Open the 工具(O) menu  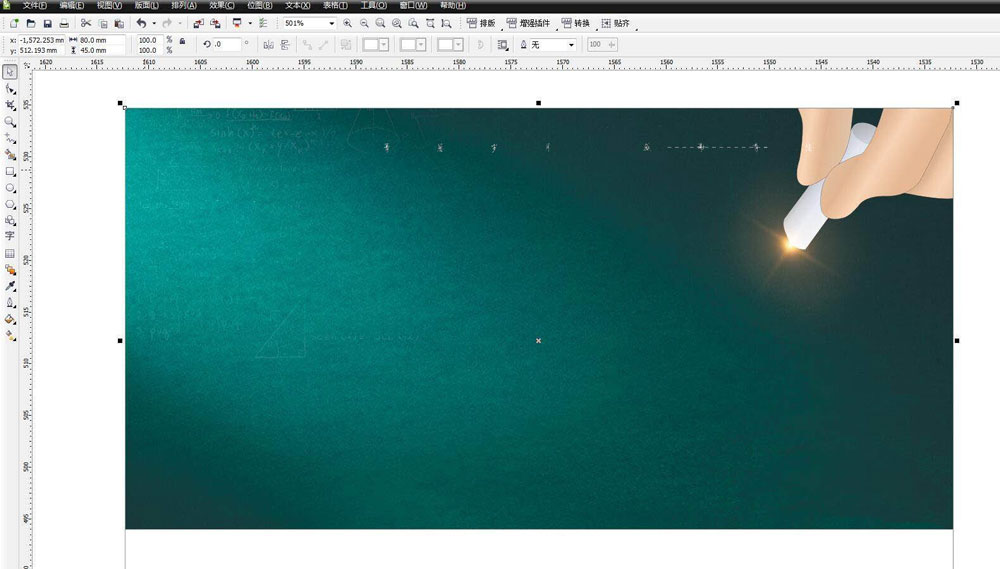(373, 5)
